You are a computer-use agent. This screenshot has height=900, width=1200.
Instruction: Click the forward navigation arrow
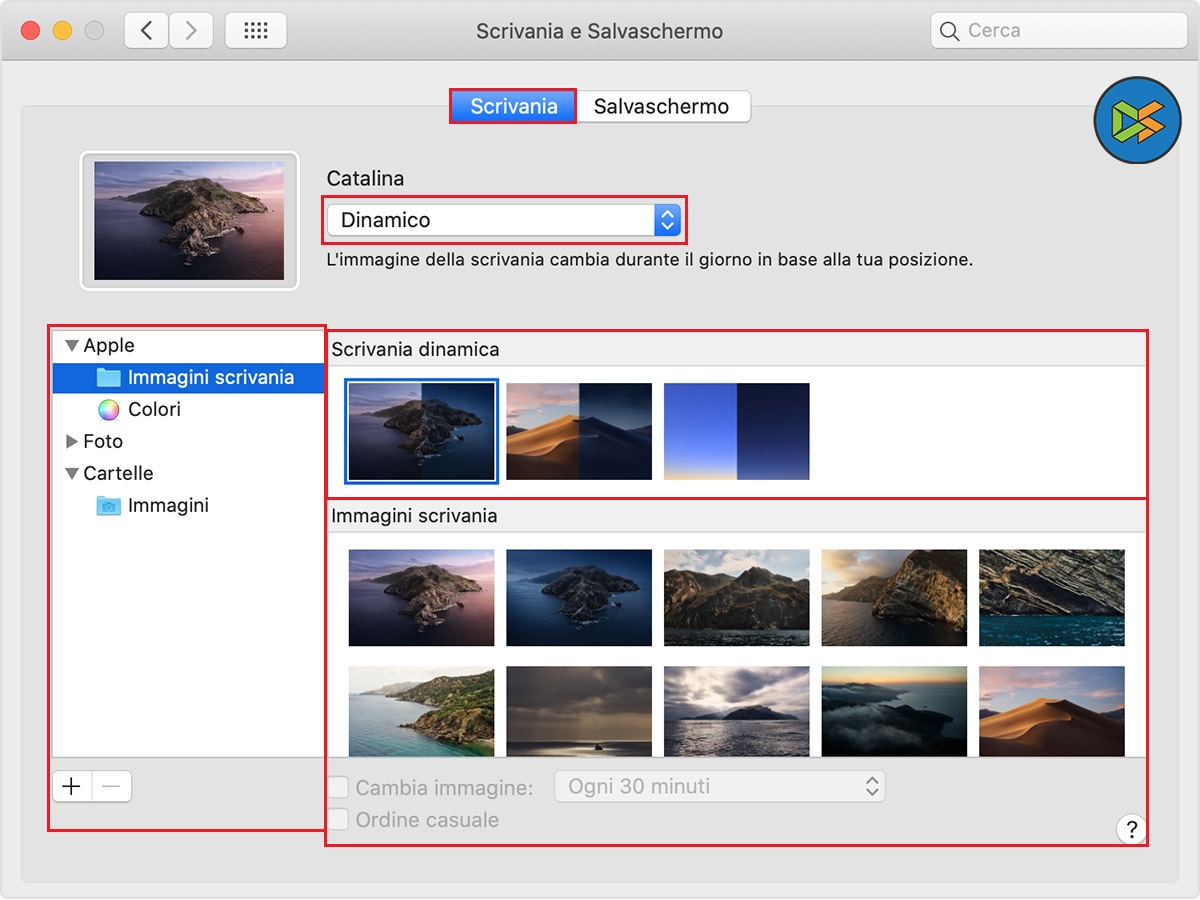coord(191,31)
